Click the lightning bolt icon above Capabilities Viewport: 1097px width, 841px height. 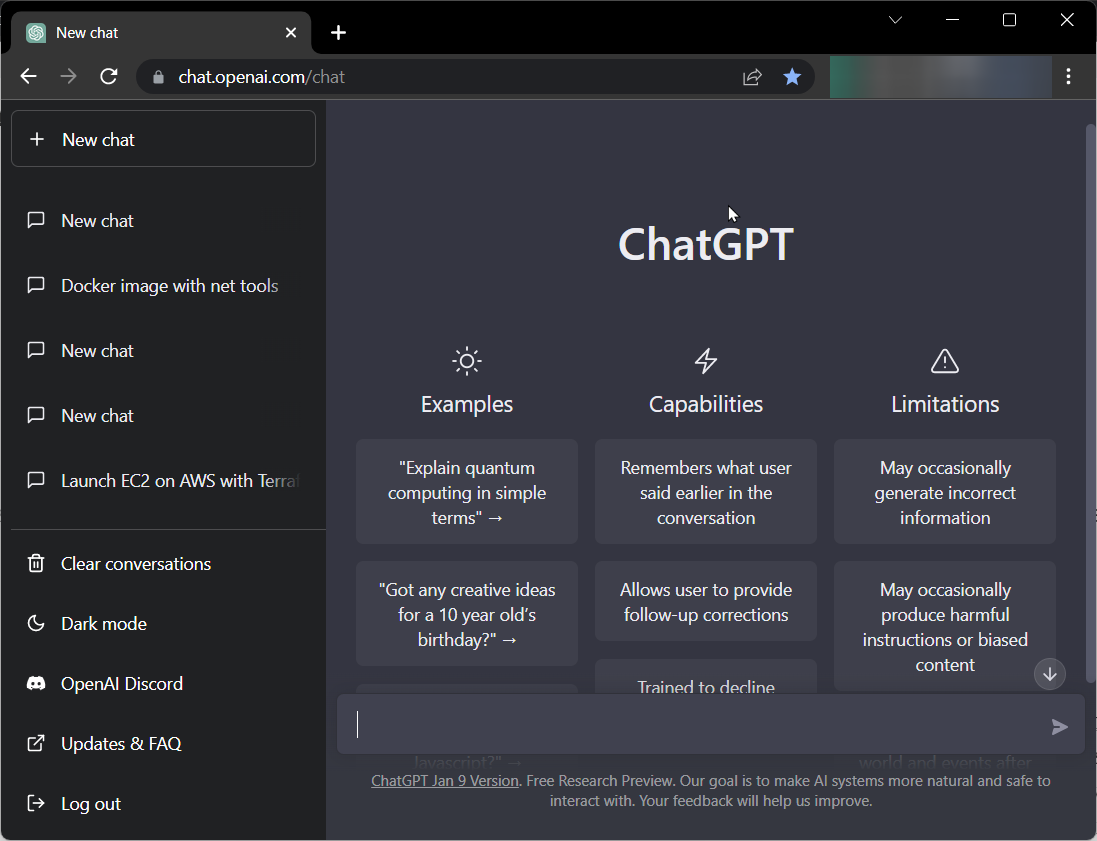(706, 361)
